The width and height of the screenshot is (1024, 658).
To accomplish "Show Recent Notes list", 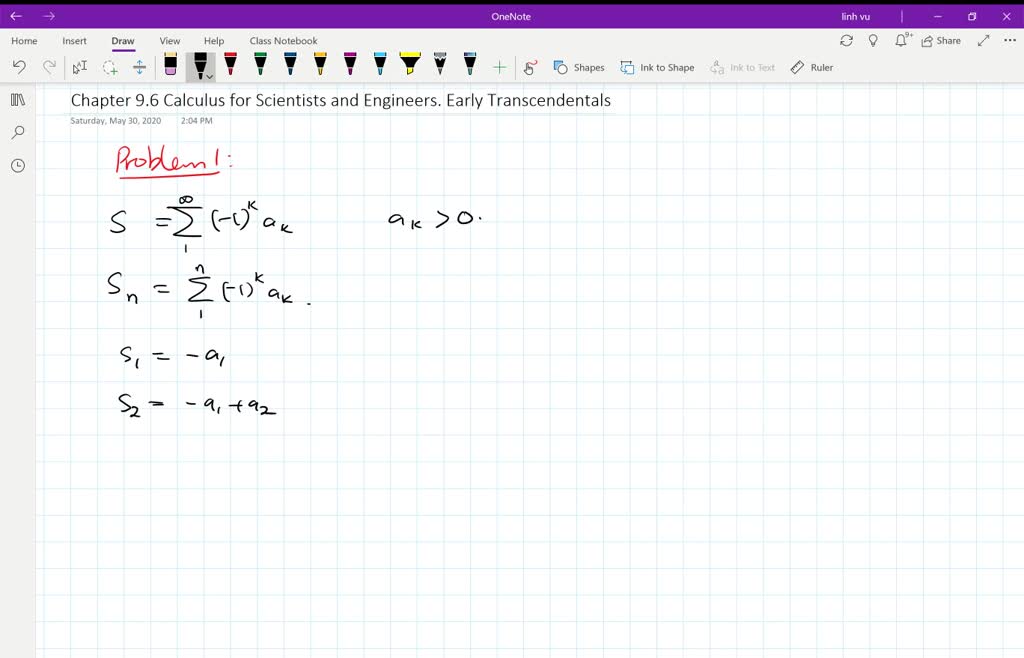I will point(17,165).
